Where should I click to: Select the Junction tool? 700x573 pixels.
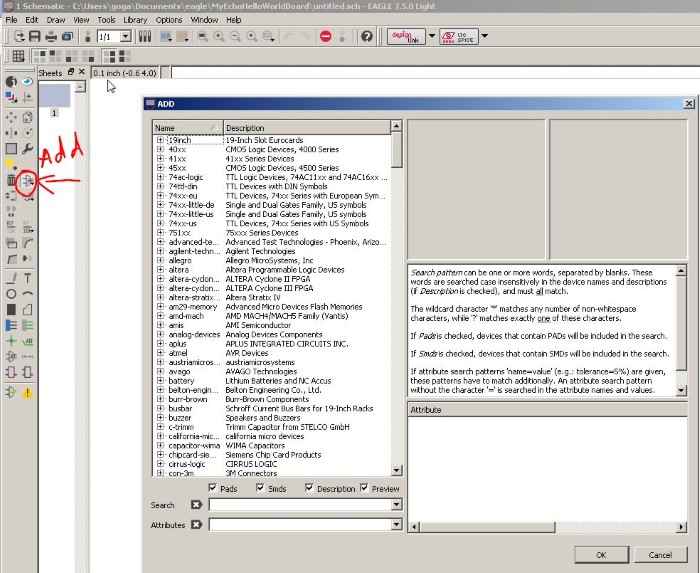(x=11, y=341)
